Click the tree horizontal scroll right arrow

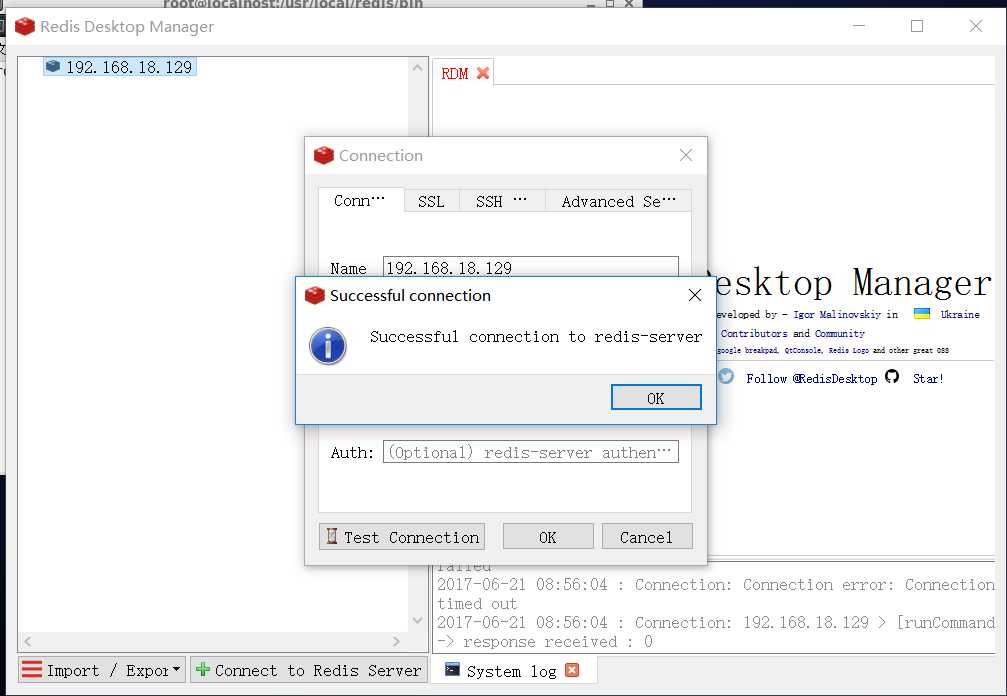pyautogui.click(x=396, y=641)
